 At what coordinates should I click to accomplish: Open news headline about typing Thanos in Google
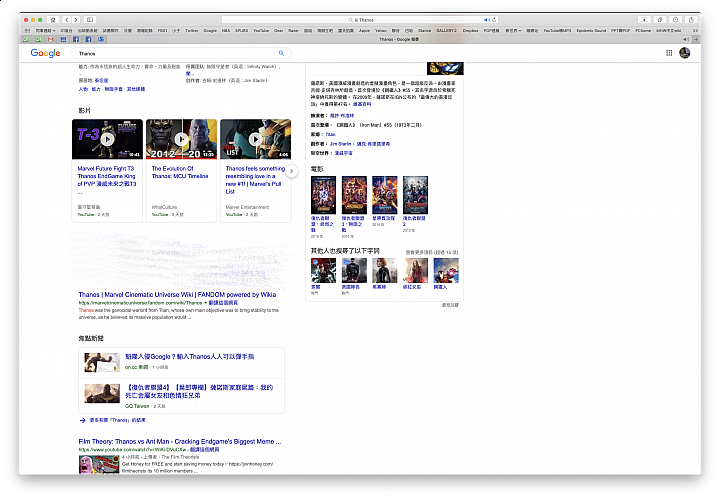click(x=190, y=356)
